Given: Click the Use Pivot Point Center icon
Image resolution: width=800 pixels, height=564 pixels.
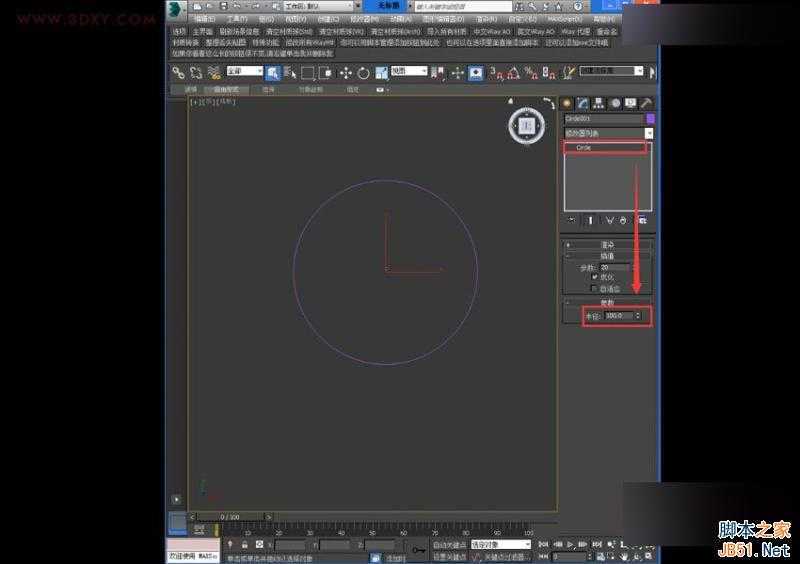Looking at the screenshot, I should click(437, 73).
